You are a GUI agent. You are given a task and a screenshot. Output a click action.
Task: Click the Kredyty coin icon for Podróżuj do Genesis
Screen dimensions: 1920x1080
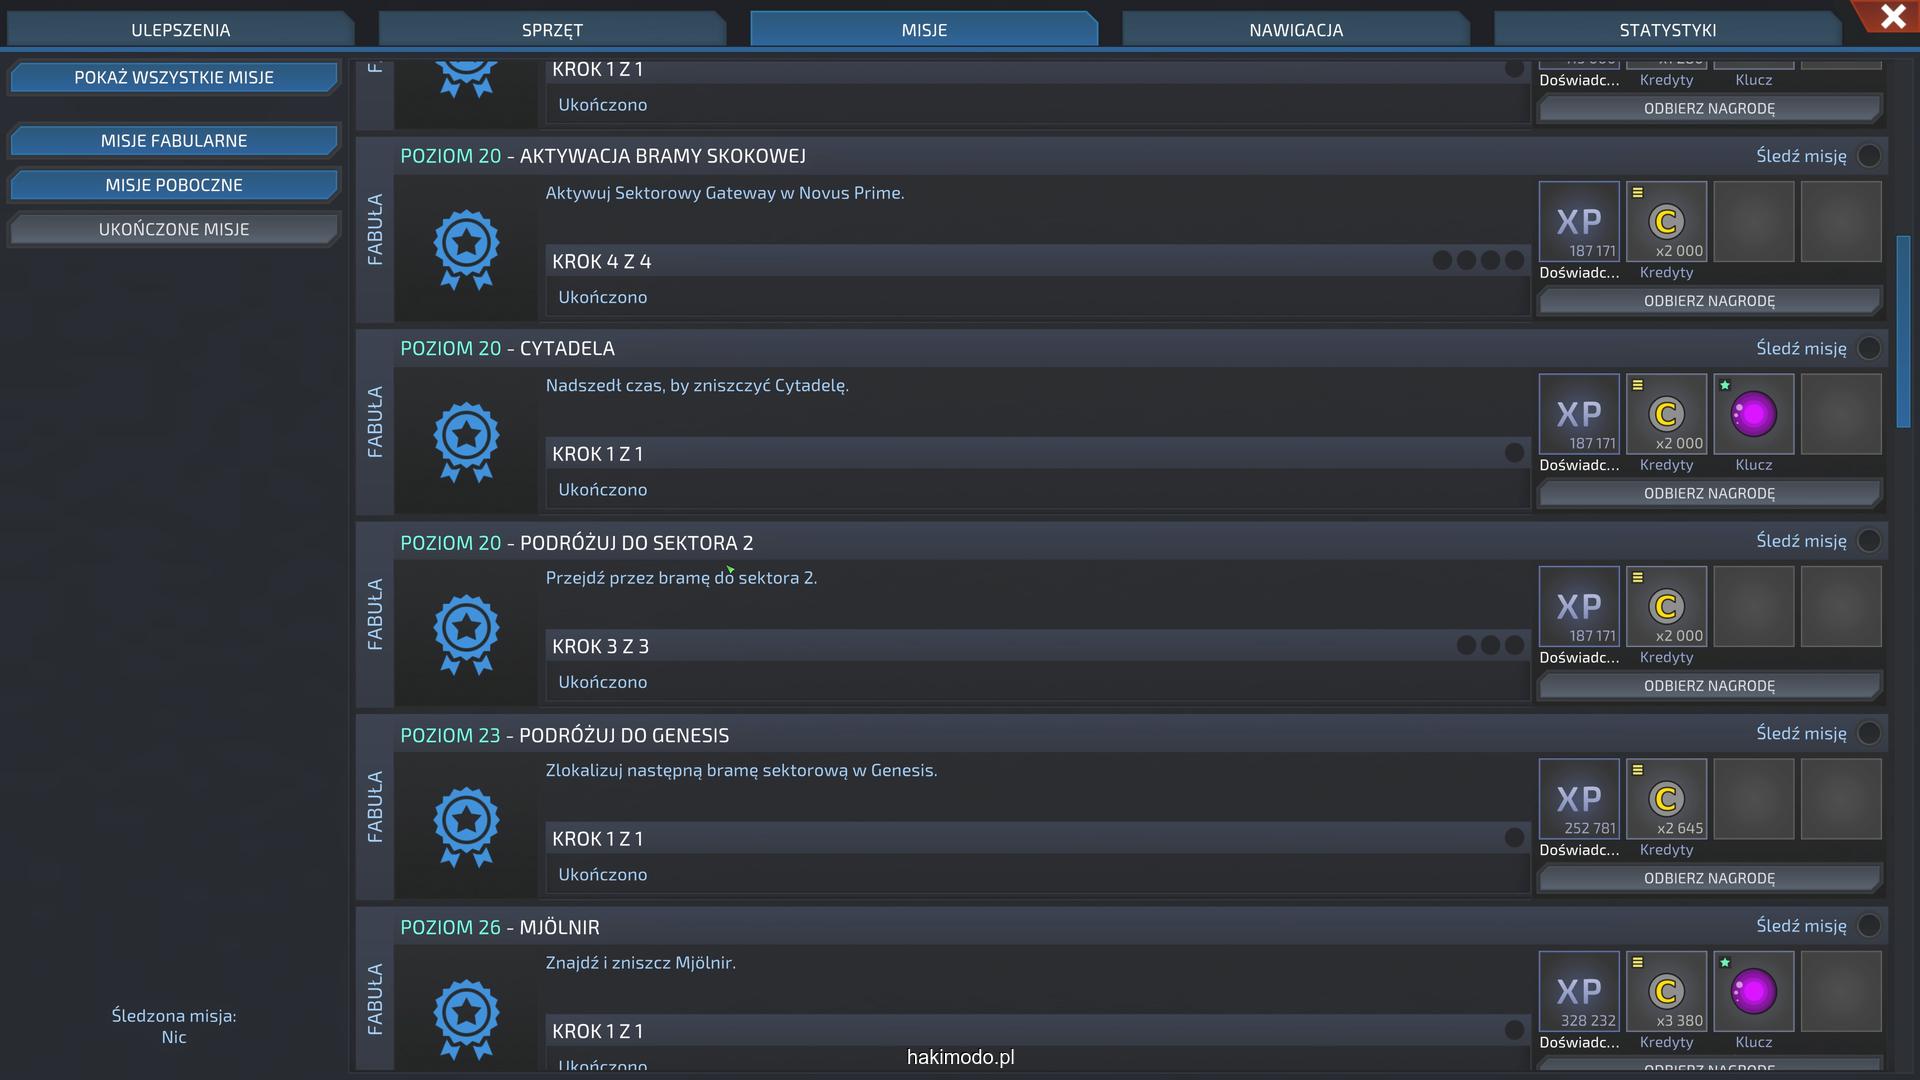(x=1666, y=799)
